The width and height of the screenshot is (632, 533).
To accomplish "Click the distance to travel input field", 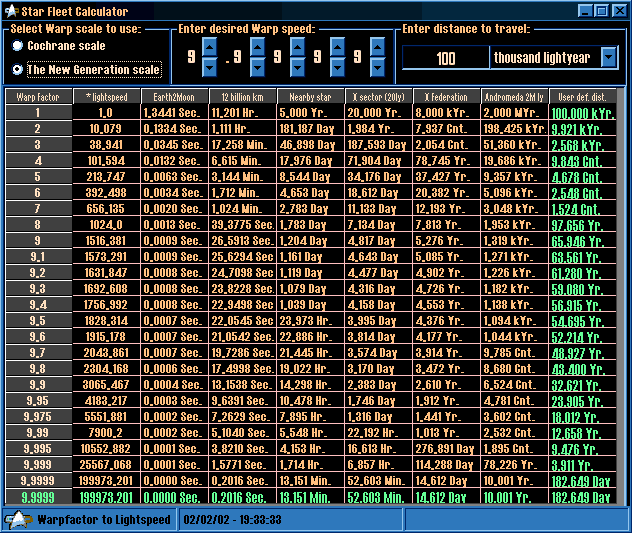I will (x=445, y=58).
